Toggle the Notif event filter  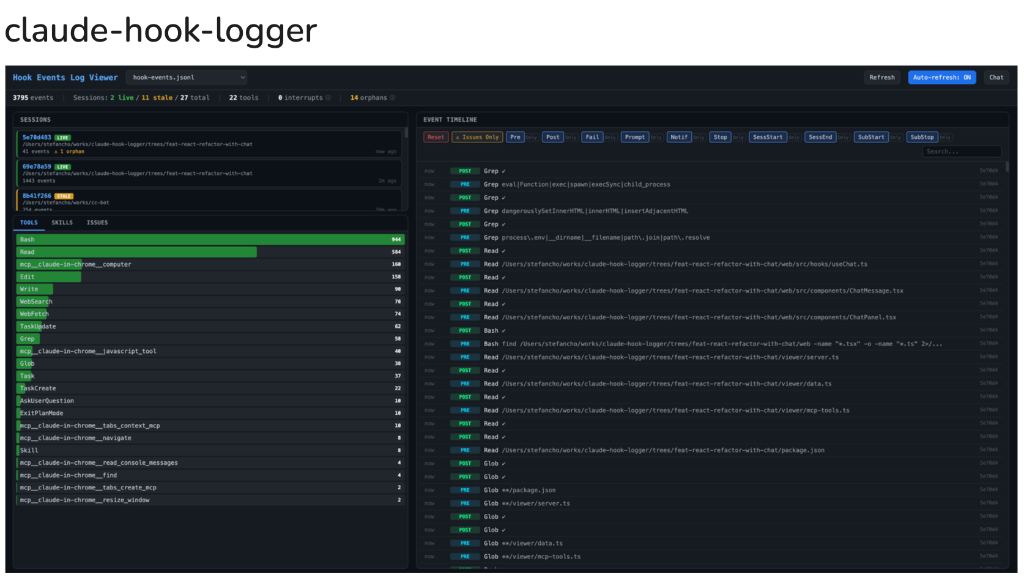[679, 137]
